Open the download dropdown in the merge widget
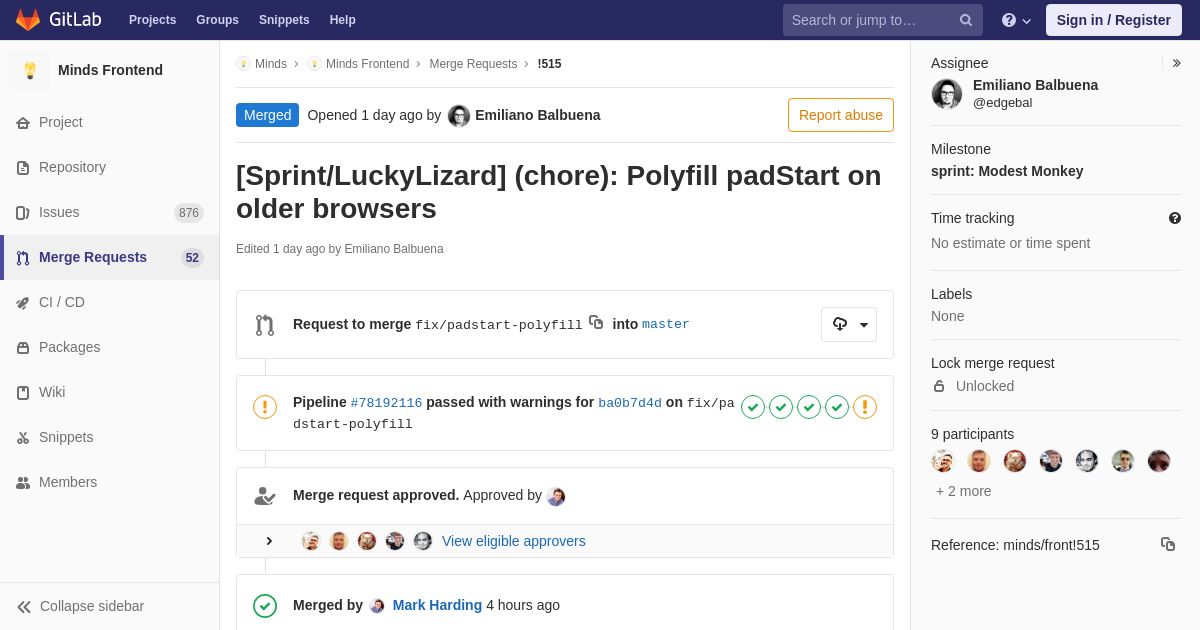The width and height of the screenshot is (1200, 630). click(x=849, y=324)
